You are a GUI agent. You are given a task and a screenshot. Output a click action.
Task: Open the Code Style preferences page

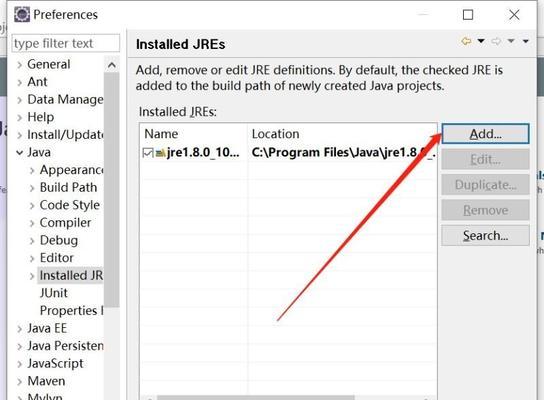click(70, 205)
